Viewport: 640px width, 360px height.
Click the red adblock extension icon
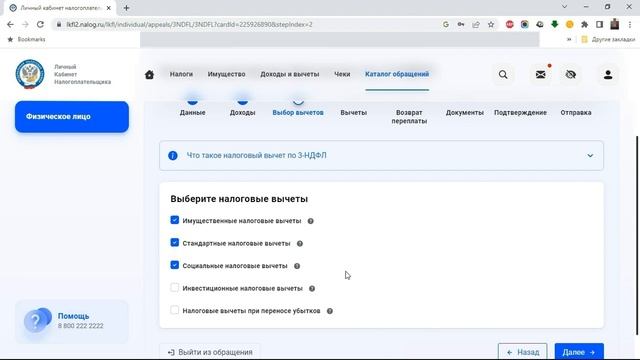point(509,24)
